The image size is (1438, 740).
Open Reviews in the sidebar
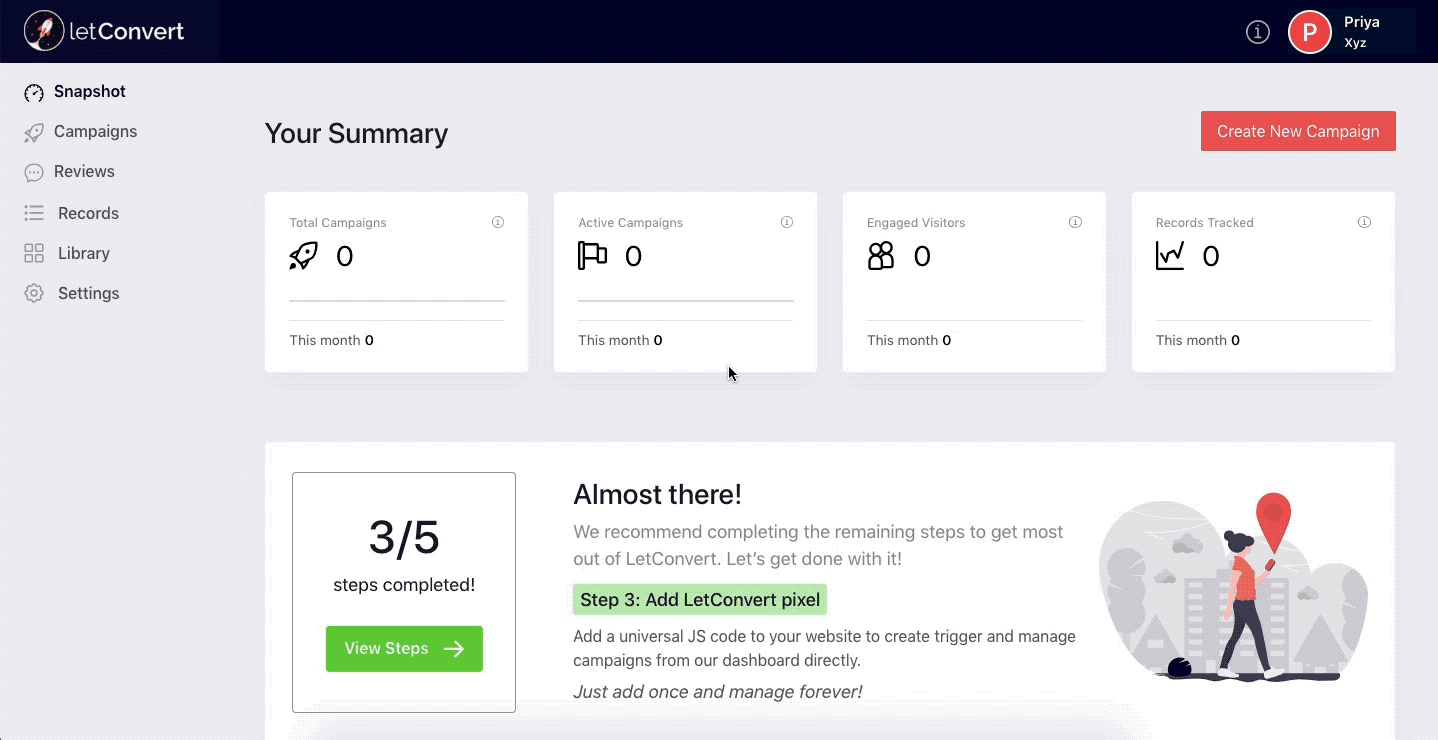pyautogui.click(x=84, y=172)
